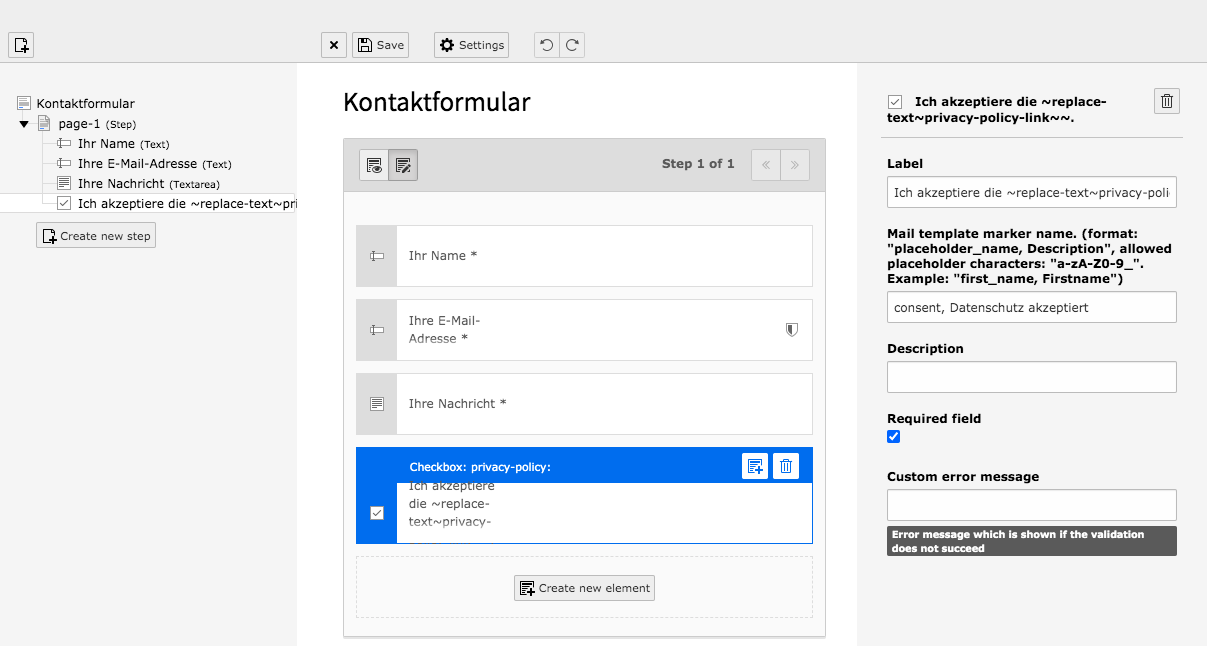Switch to abstract edit mode icon

[403, 165]
